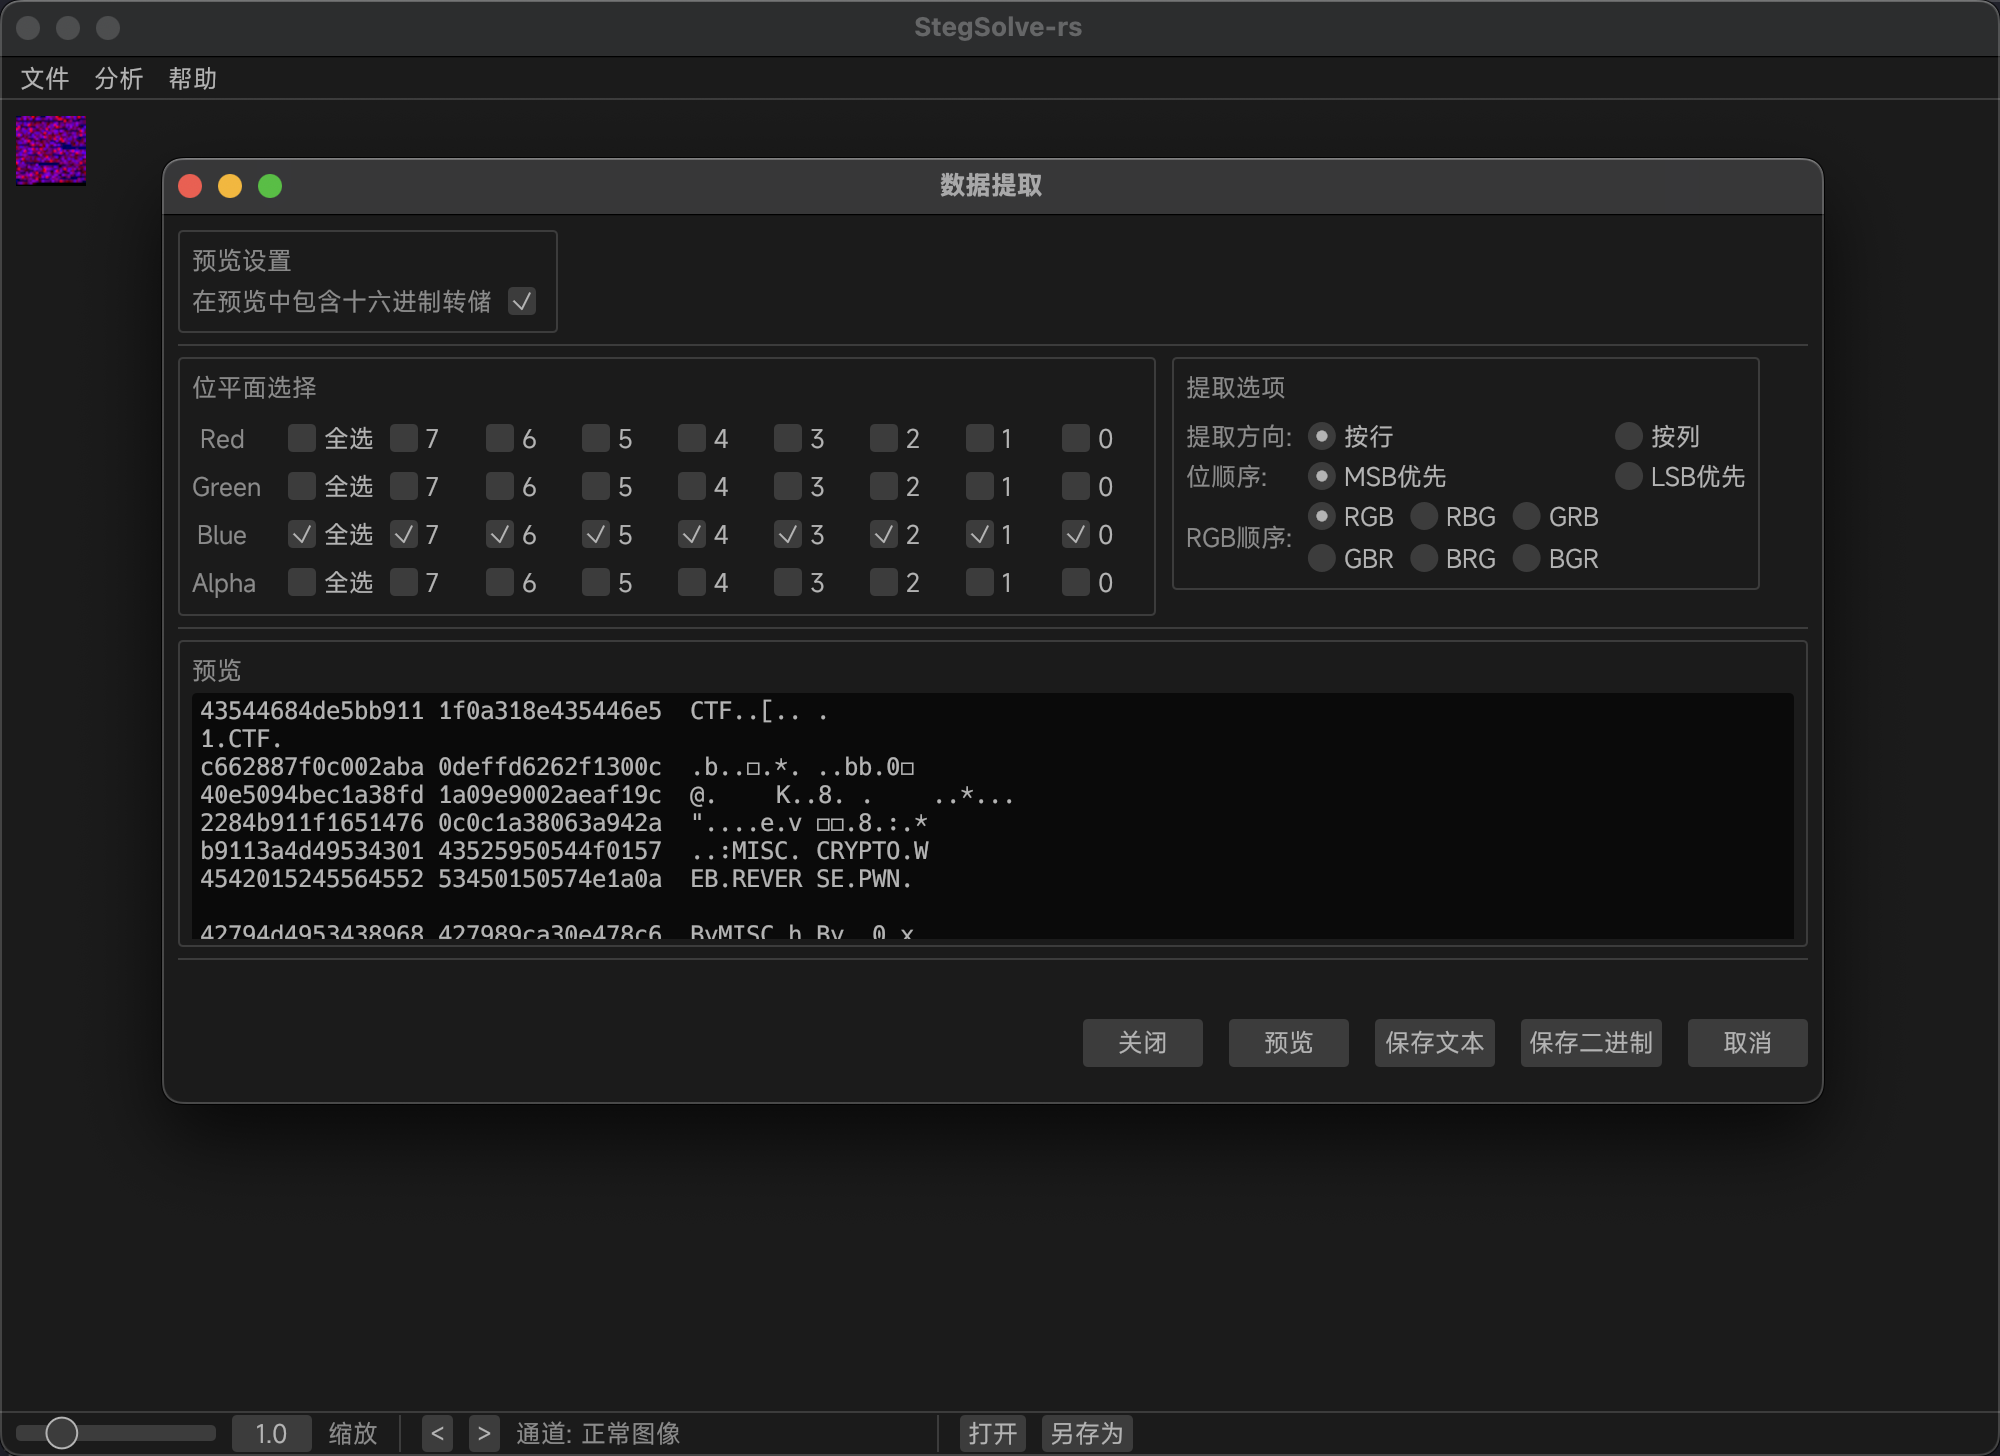Viewport: 2000px width, 1456px height.
Task: Click the 预览 preview button
Action: tap(1288, 1043)
